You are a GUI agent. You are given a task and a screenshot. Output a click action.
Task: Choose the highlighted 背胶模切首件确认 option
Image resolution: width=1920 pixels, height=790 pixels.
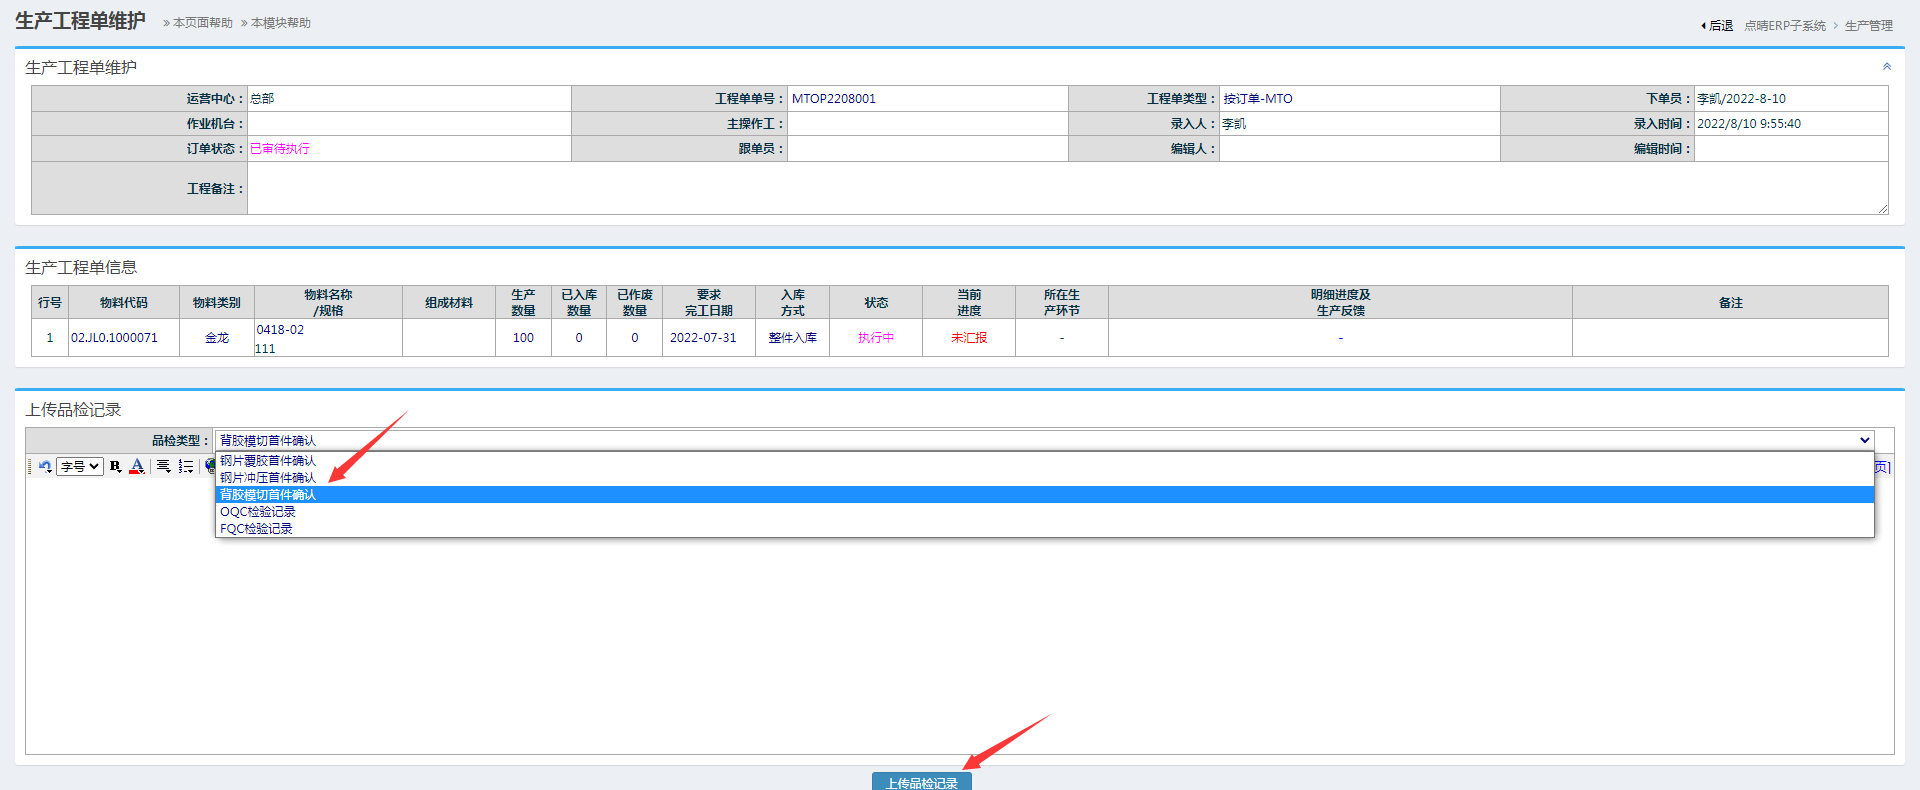pos(268,495)
